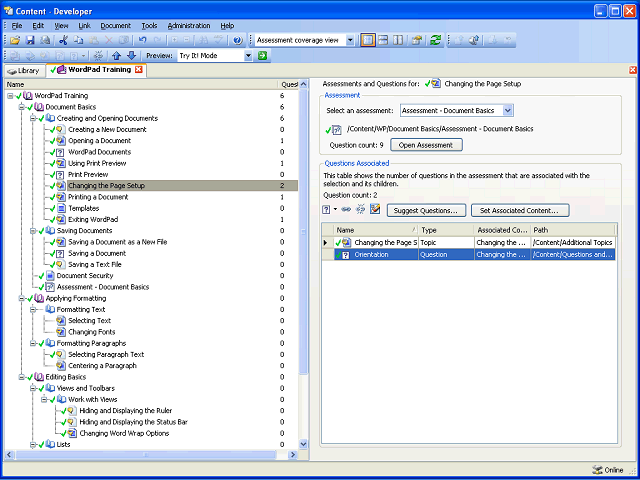Viewport: 640px width, 480px height.
Task: Select the Changing Fonts topic
Action: [x=92, y=332]
